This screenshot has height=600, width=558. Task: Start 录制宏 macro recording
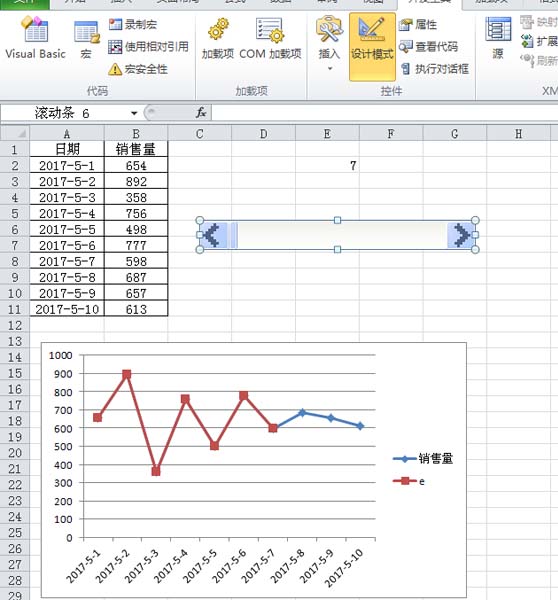tap(133, 25)
